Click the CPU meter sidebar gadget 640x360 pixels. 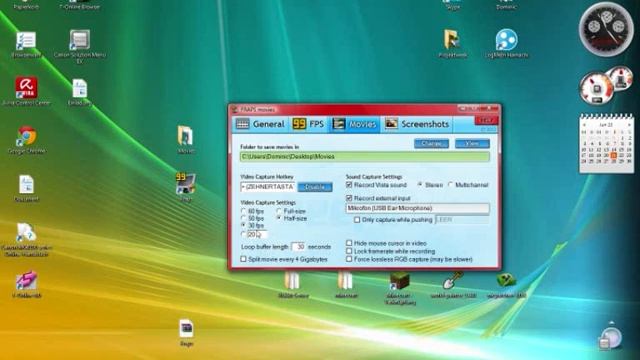pos(606,29)
